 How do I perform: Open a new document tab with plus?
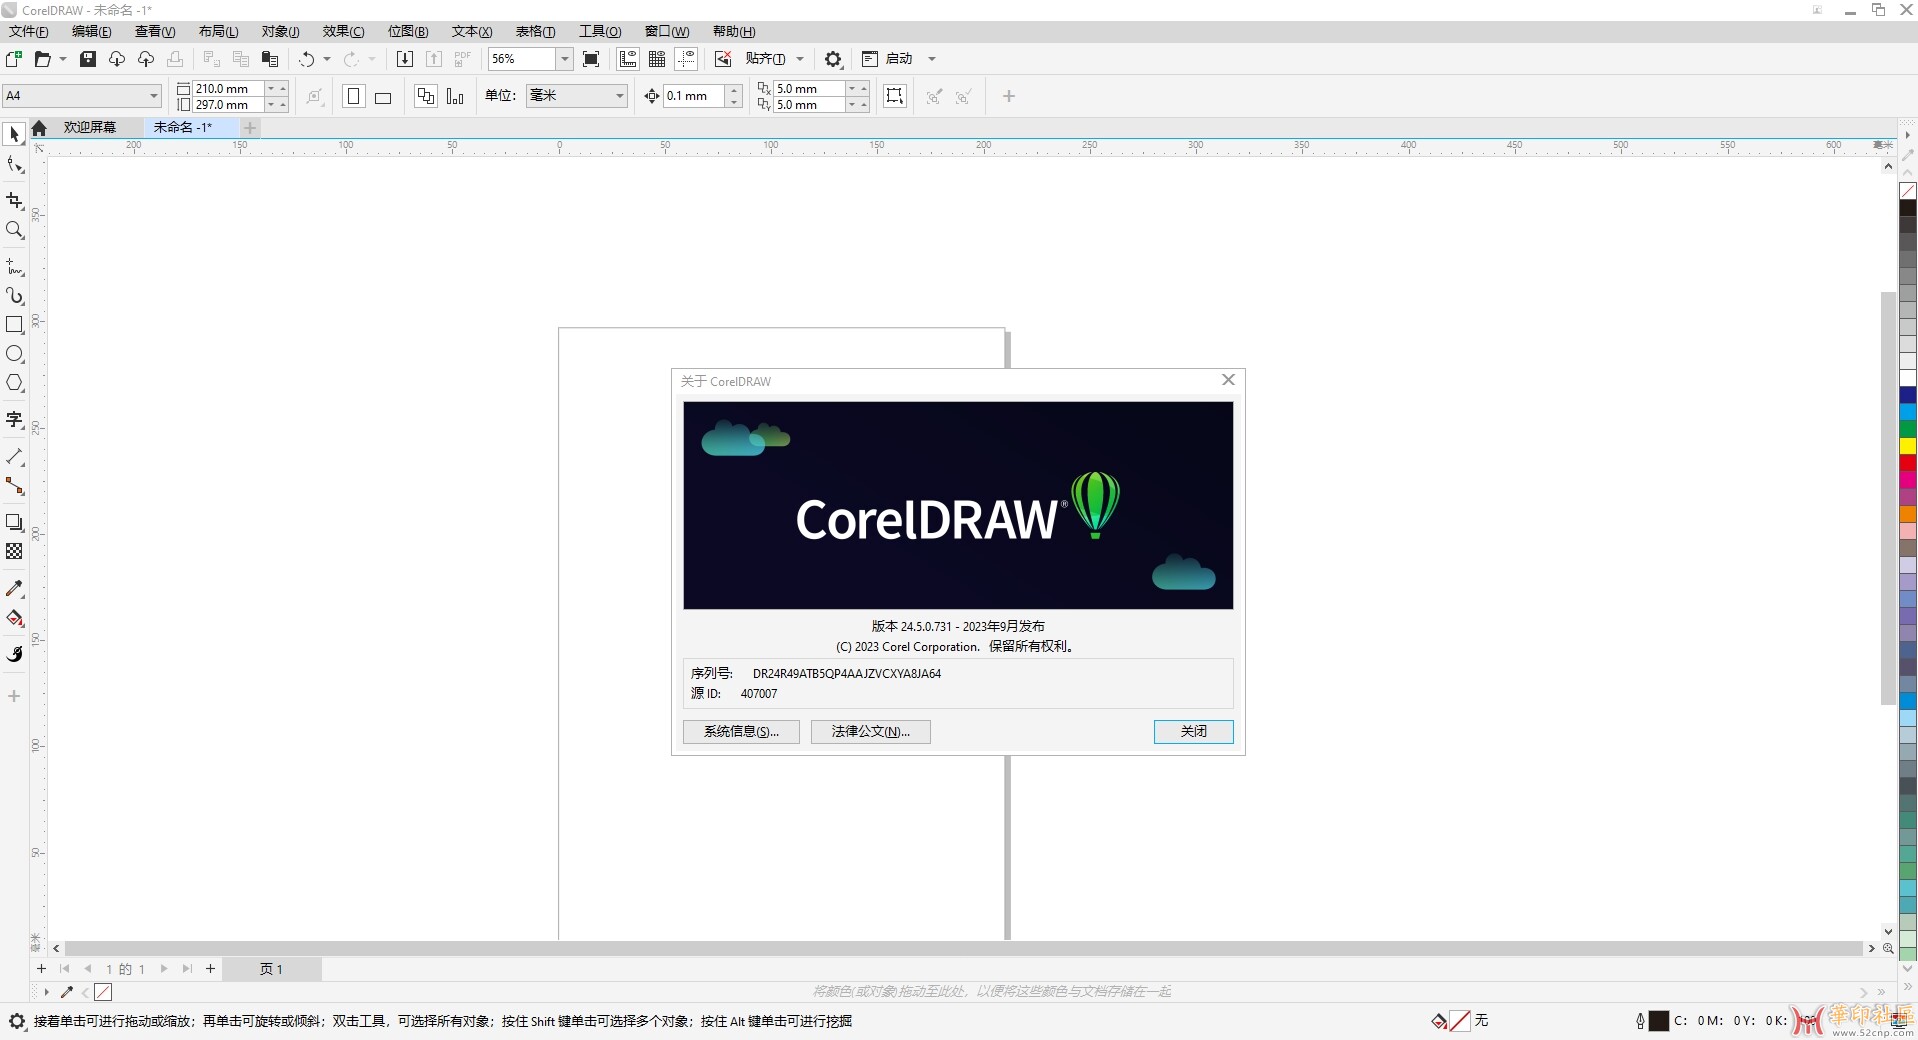[x=250, y=127]
